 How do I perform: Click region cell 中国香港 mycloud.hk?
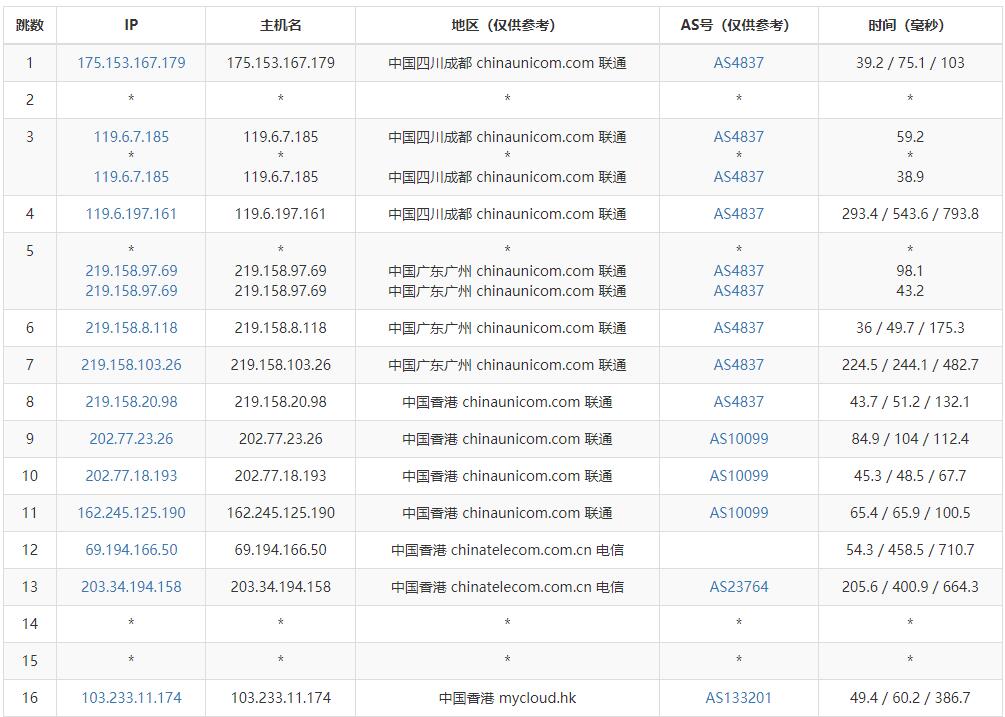coord(507,698)
